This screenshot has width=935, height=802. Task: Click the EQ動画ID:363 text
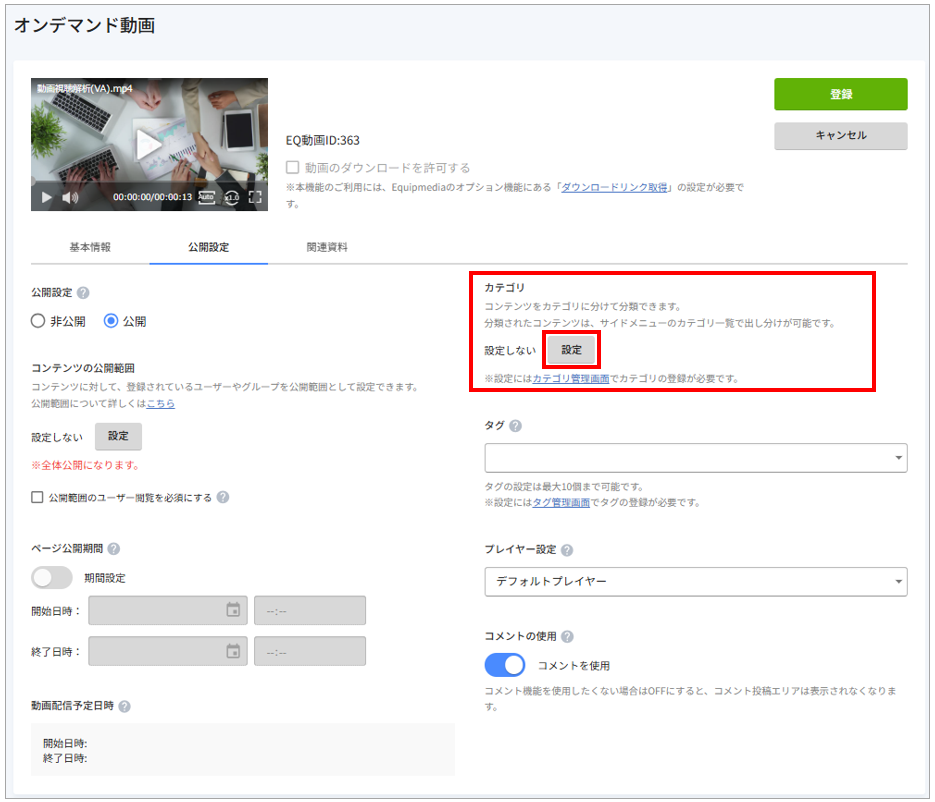323,141
